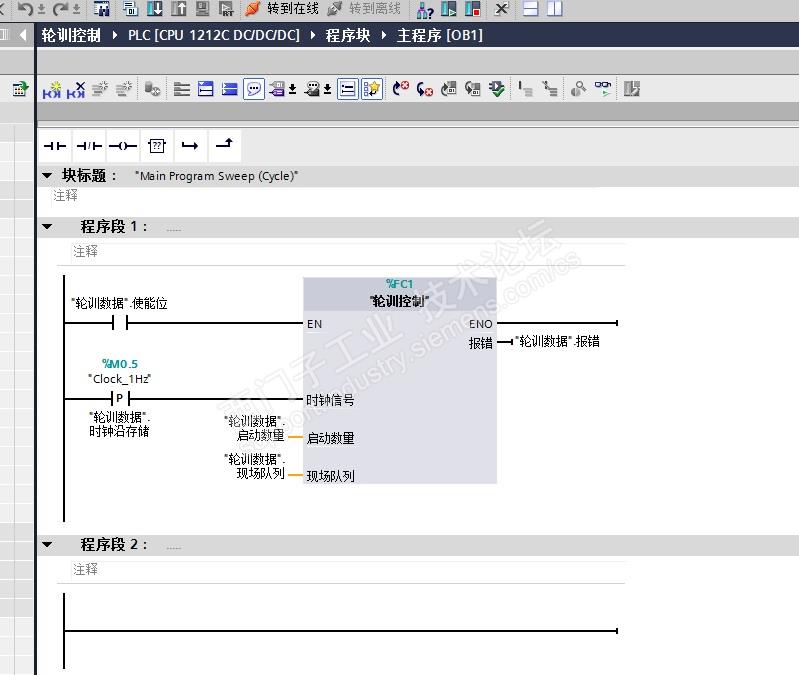This screenshot has width=799, height=675.
Task: Click 轮训控制 project breadcrumb
Action: tap(71, 35)
